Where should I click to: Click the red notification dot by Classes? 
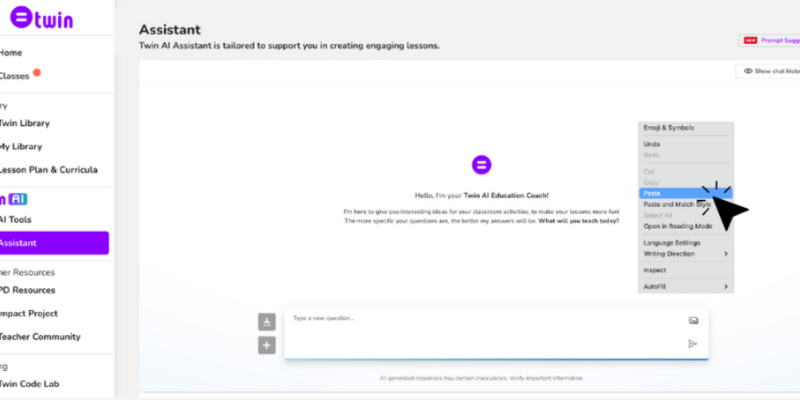coord(37,72)
